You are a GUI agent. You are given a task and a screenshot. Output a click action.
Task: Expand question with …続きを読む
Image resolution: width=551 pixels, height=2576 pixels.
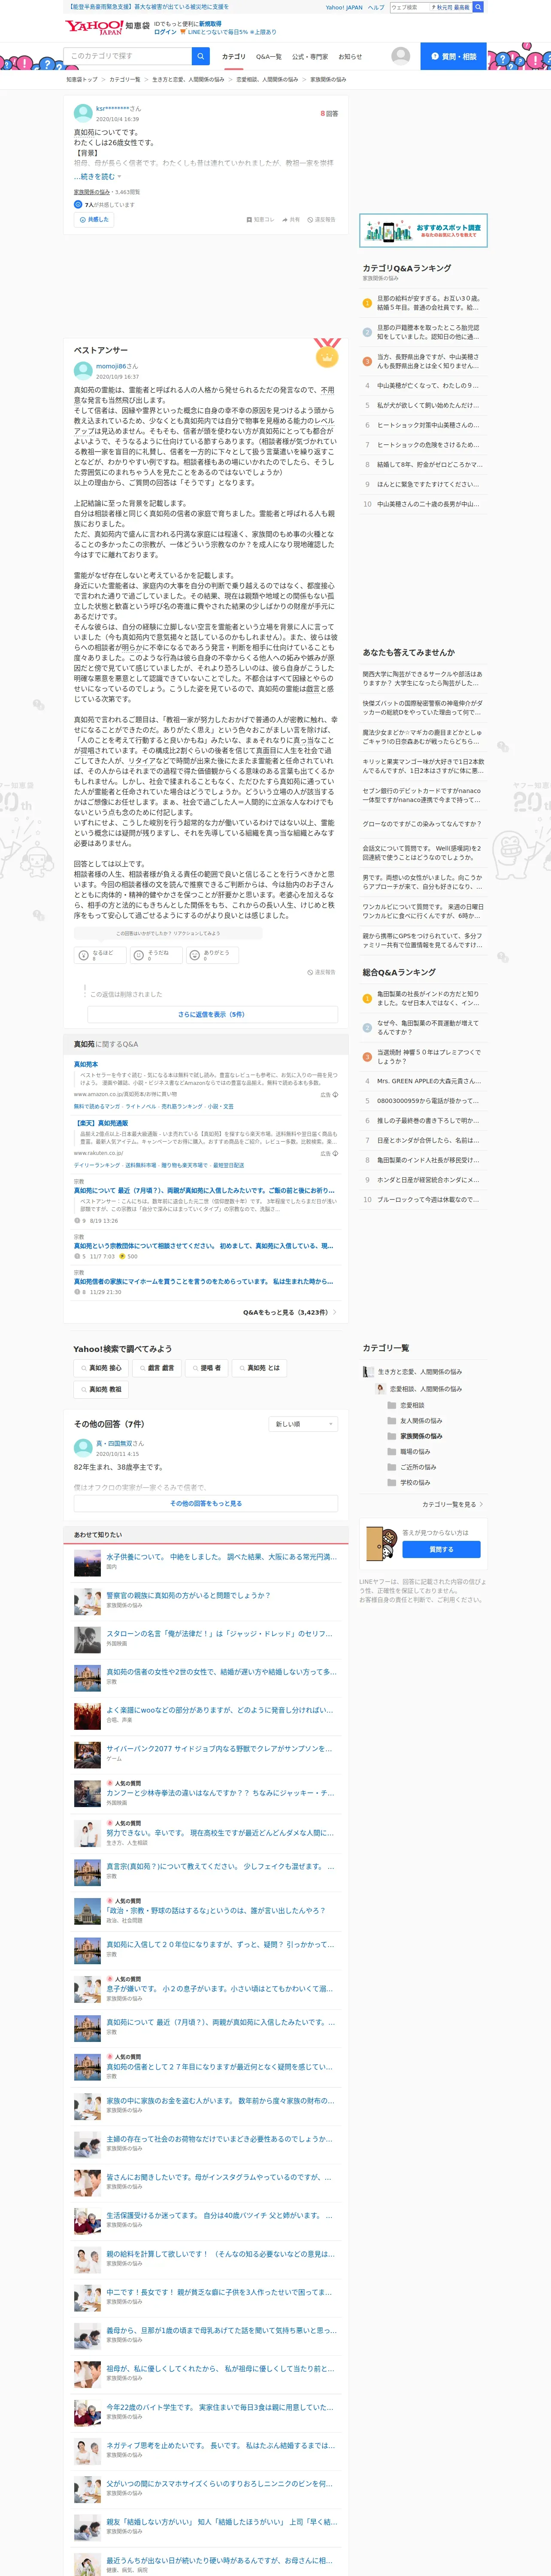click(x=97, y=177)
